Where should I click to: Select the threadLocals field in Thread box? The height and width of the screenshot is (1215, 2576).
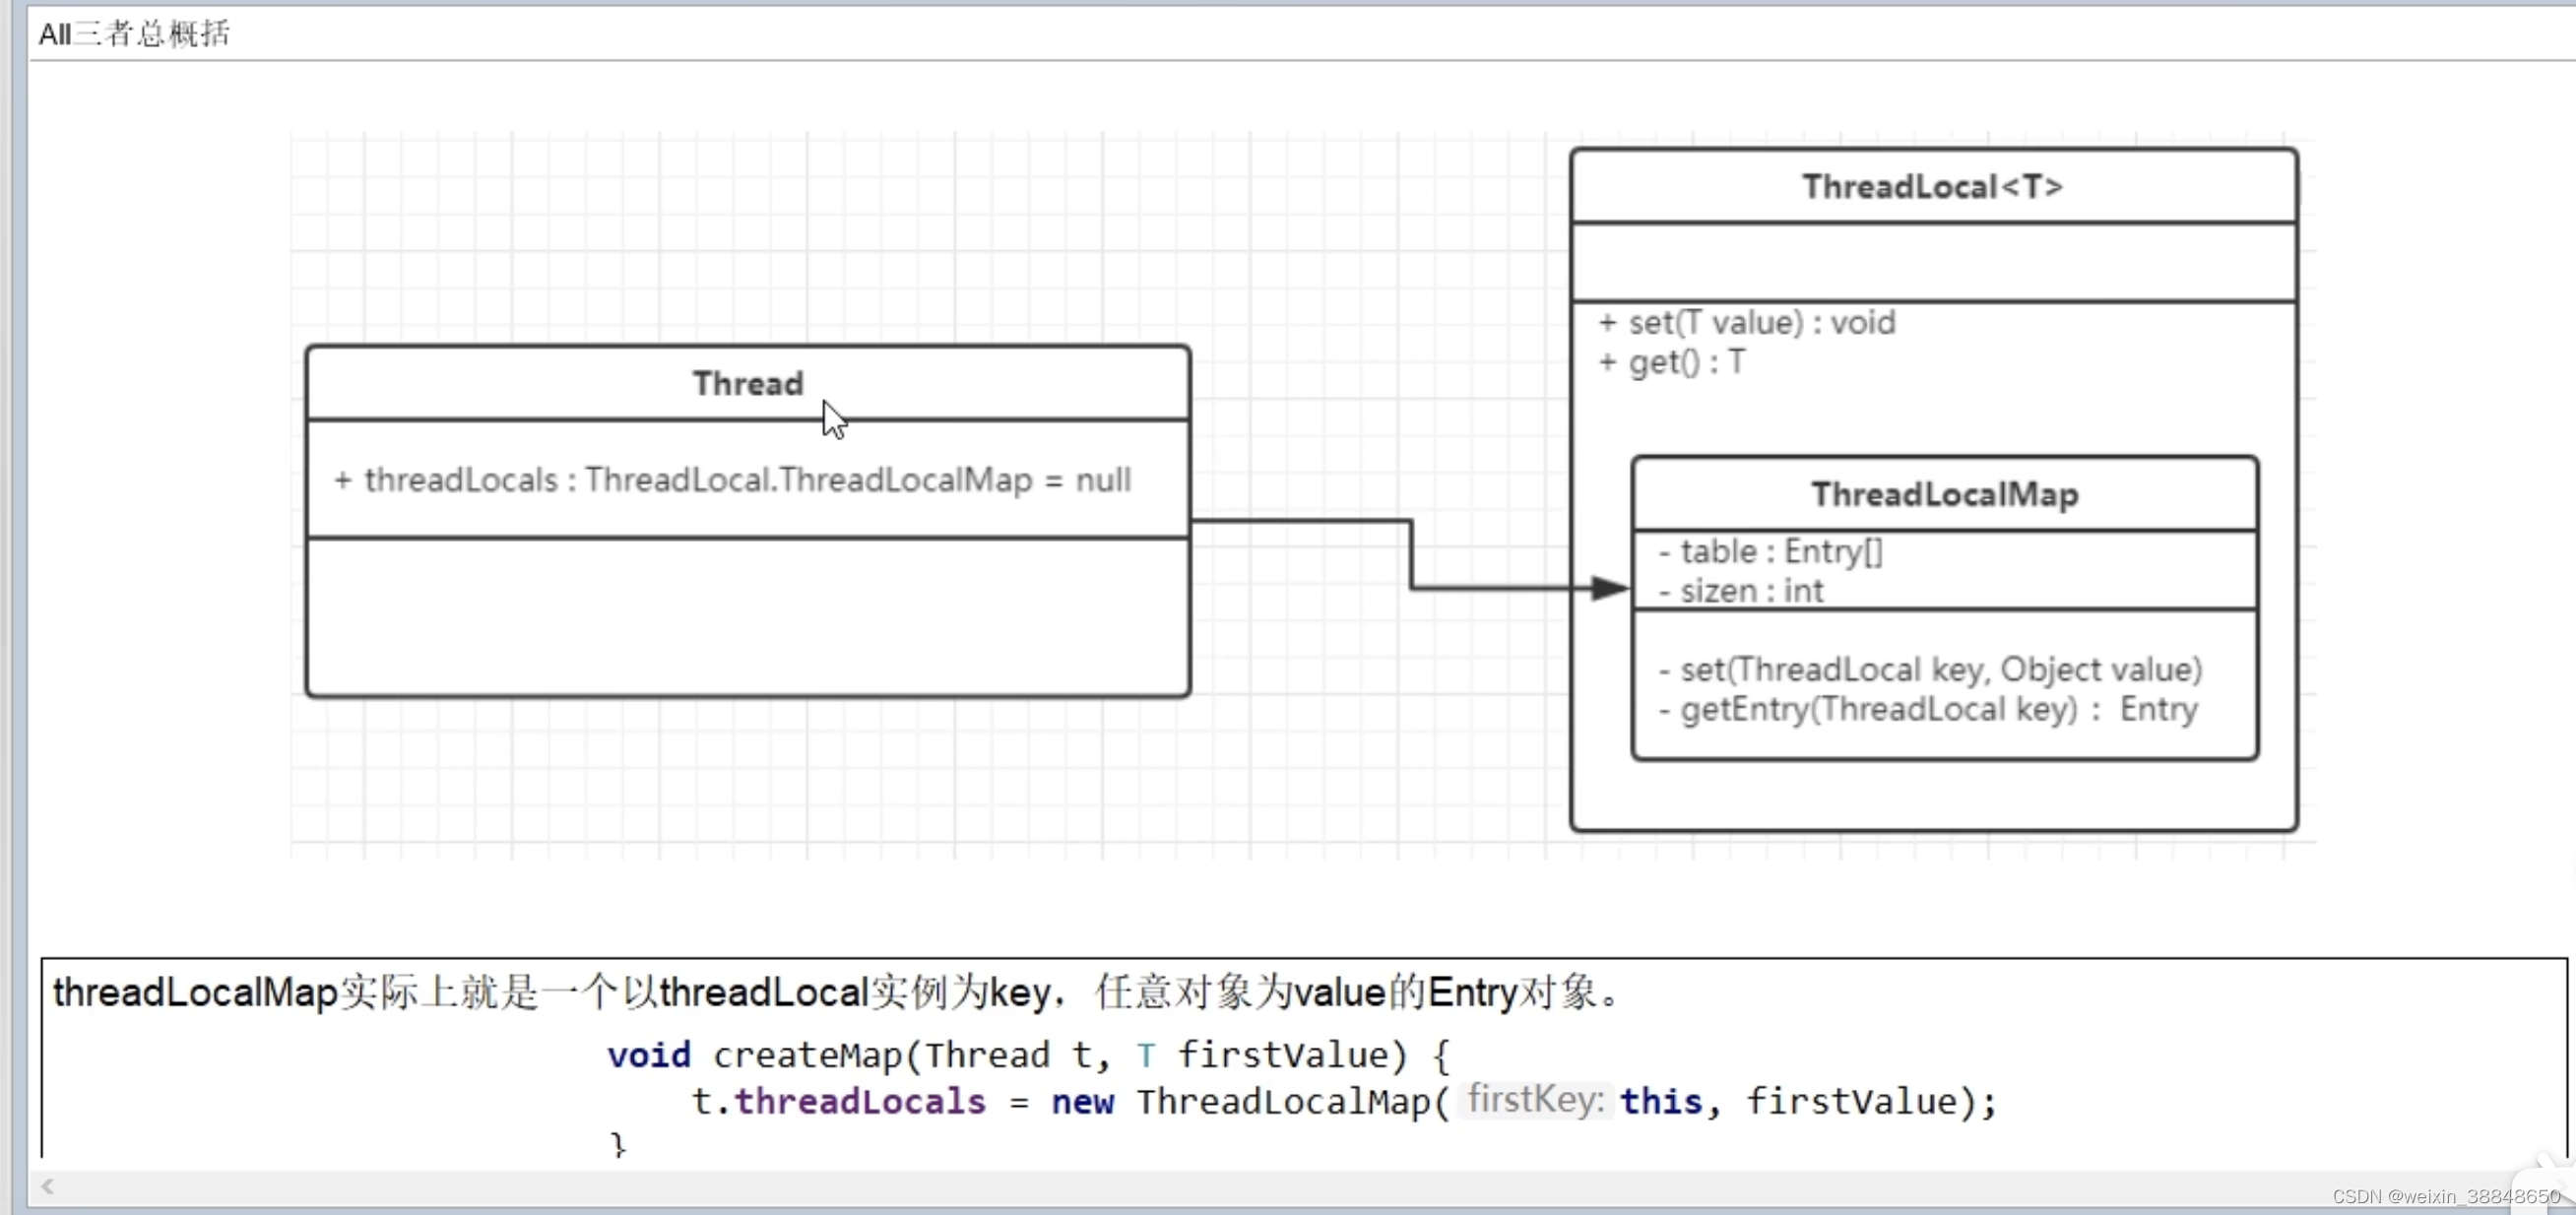coord(733,480)
